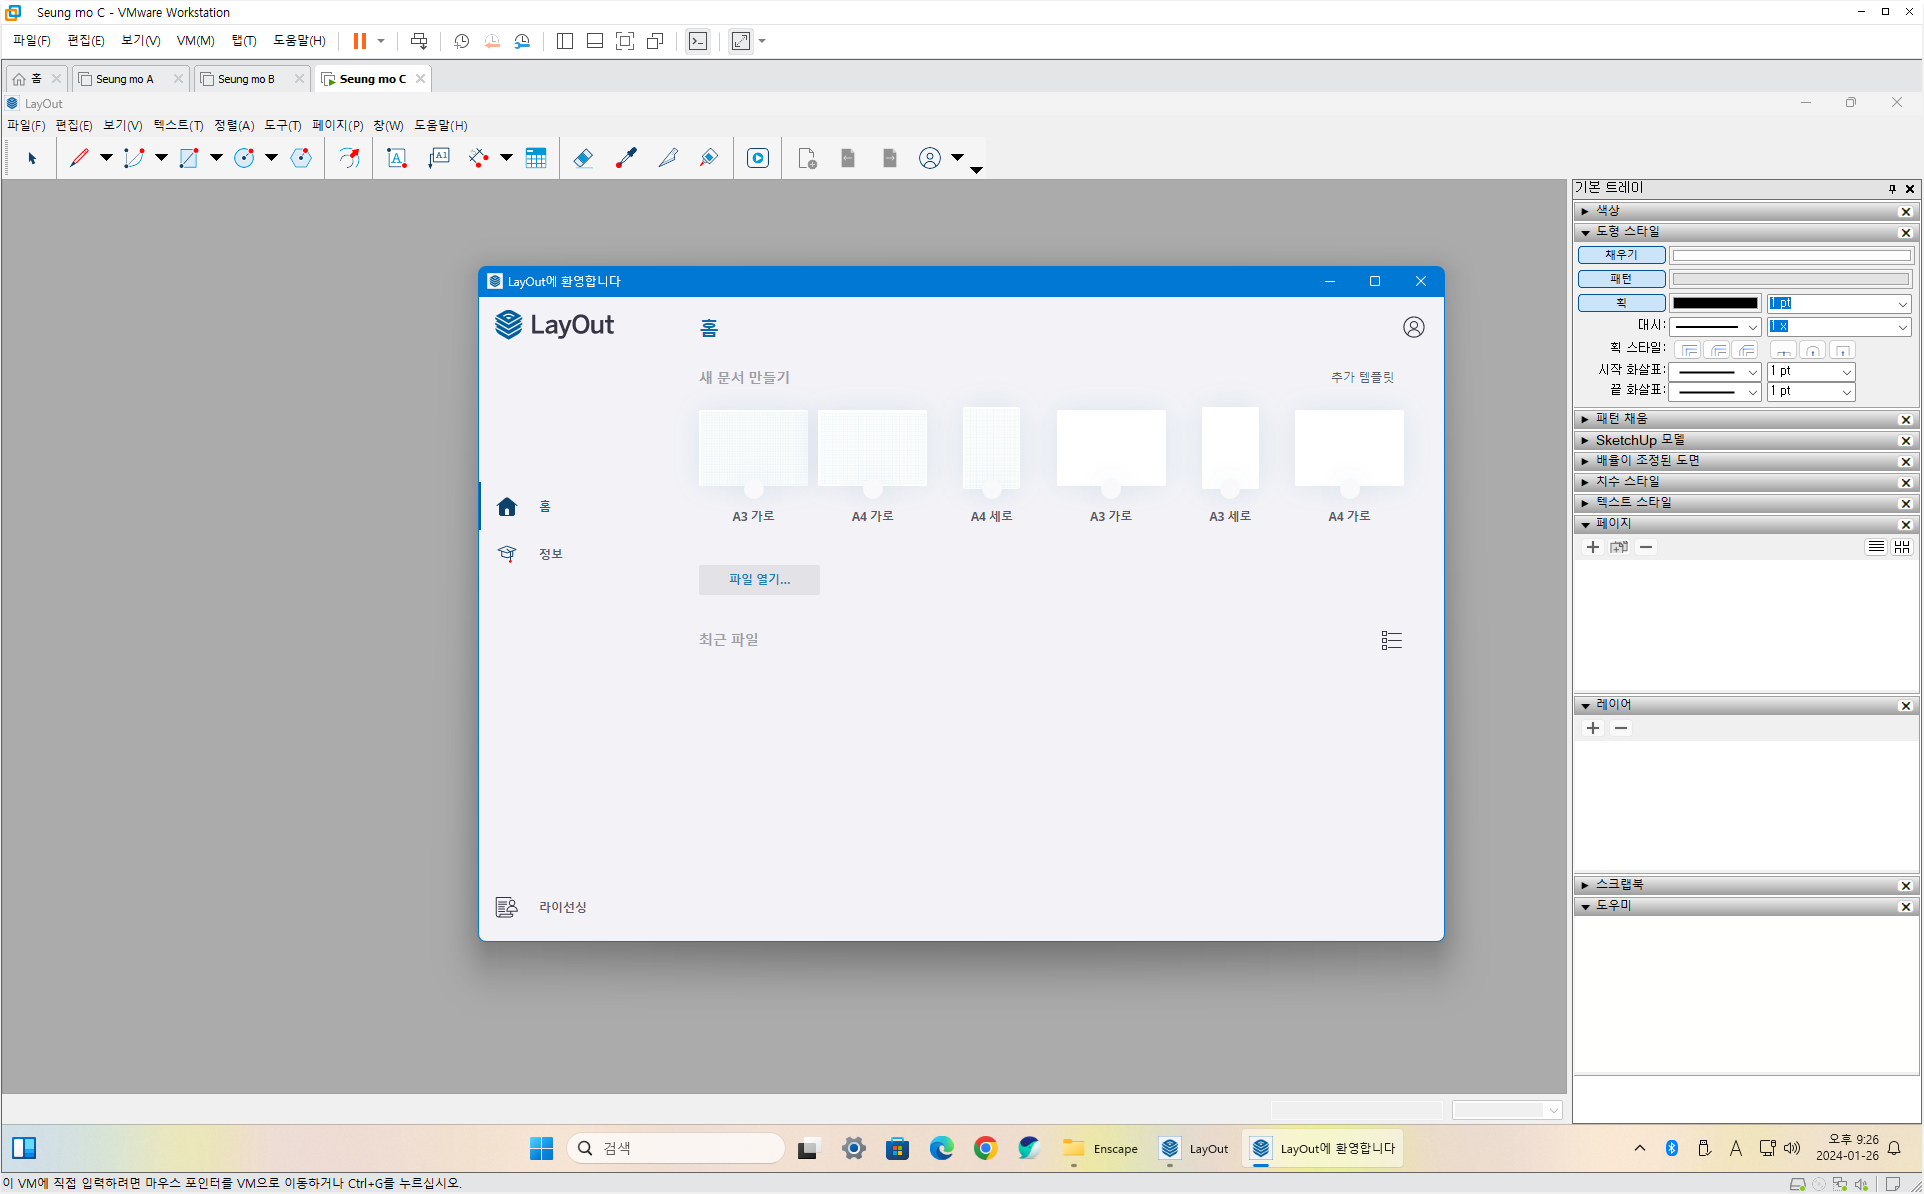This screenshot has height=1194, width=1924.
Task: Select the Table tool
Action: point(536,158)
